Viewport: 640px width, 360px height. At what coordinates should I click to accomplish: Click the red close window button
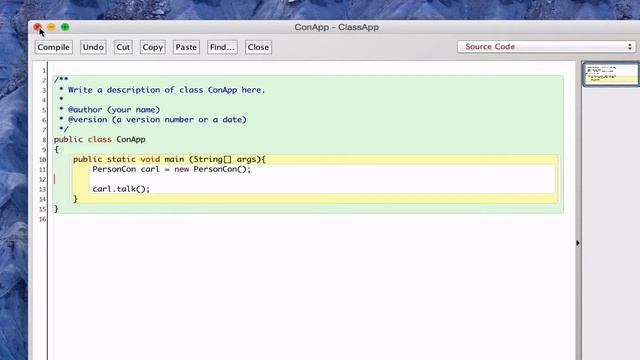click(37, 27)
